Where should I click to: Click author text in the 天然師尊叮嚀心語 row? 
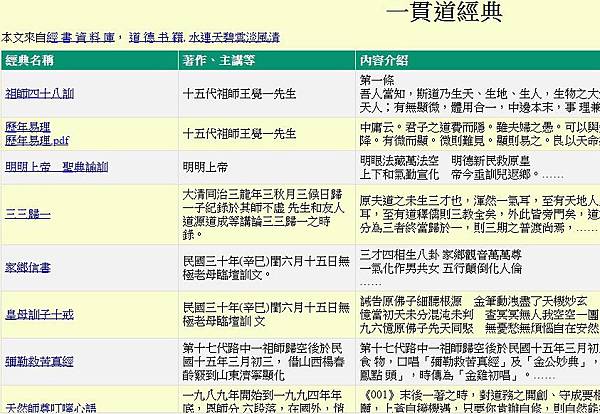pyautogui.click(x=263, y=401)
